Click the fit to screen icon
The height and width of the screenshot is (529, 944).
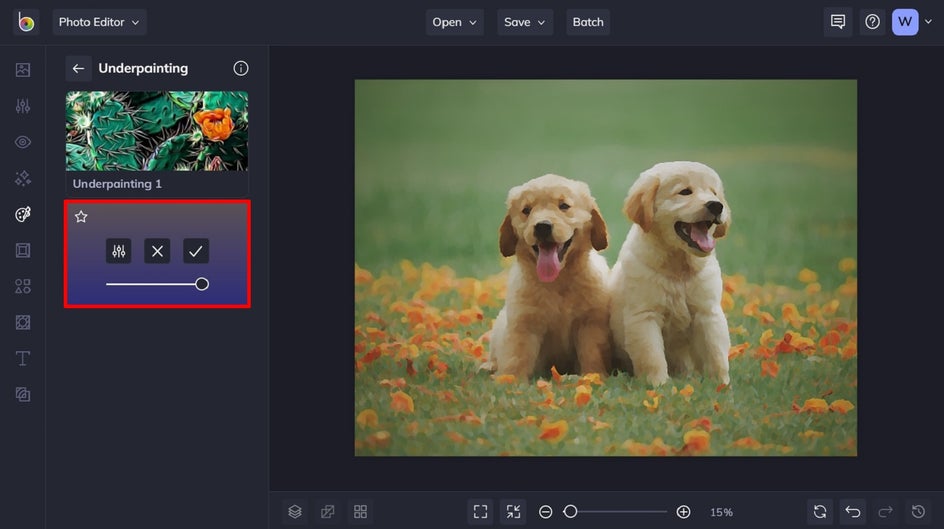[x=480, y=512]
